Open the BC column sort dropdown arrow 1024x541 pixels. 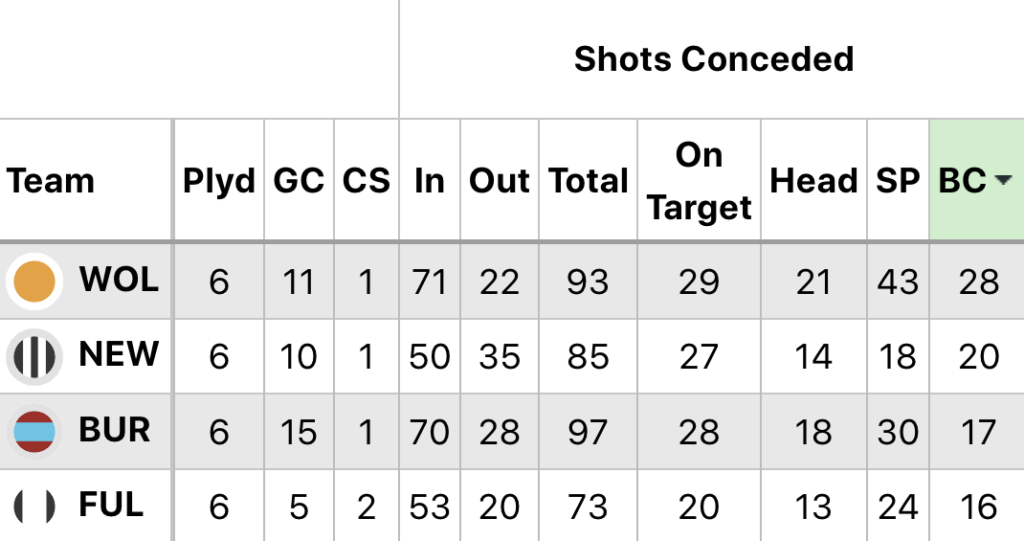tap(1001, 181)
